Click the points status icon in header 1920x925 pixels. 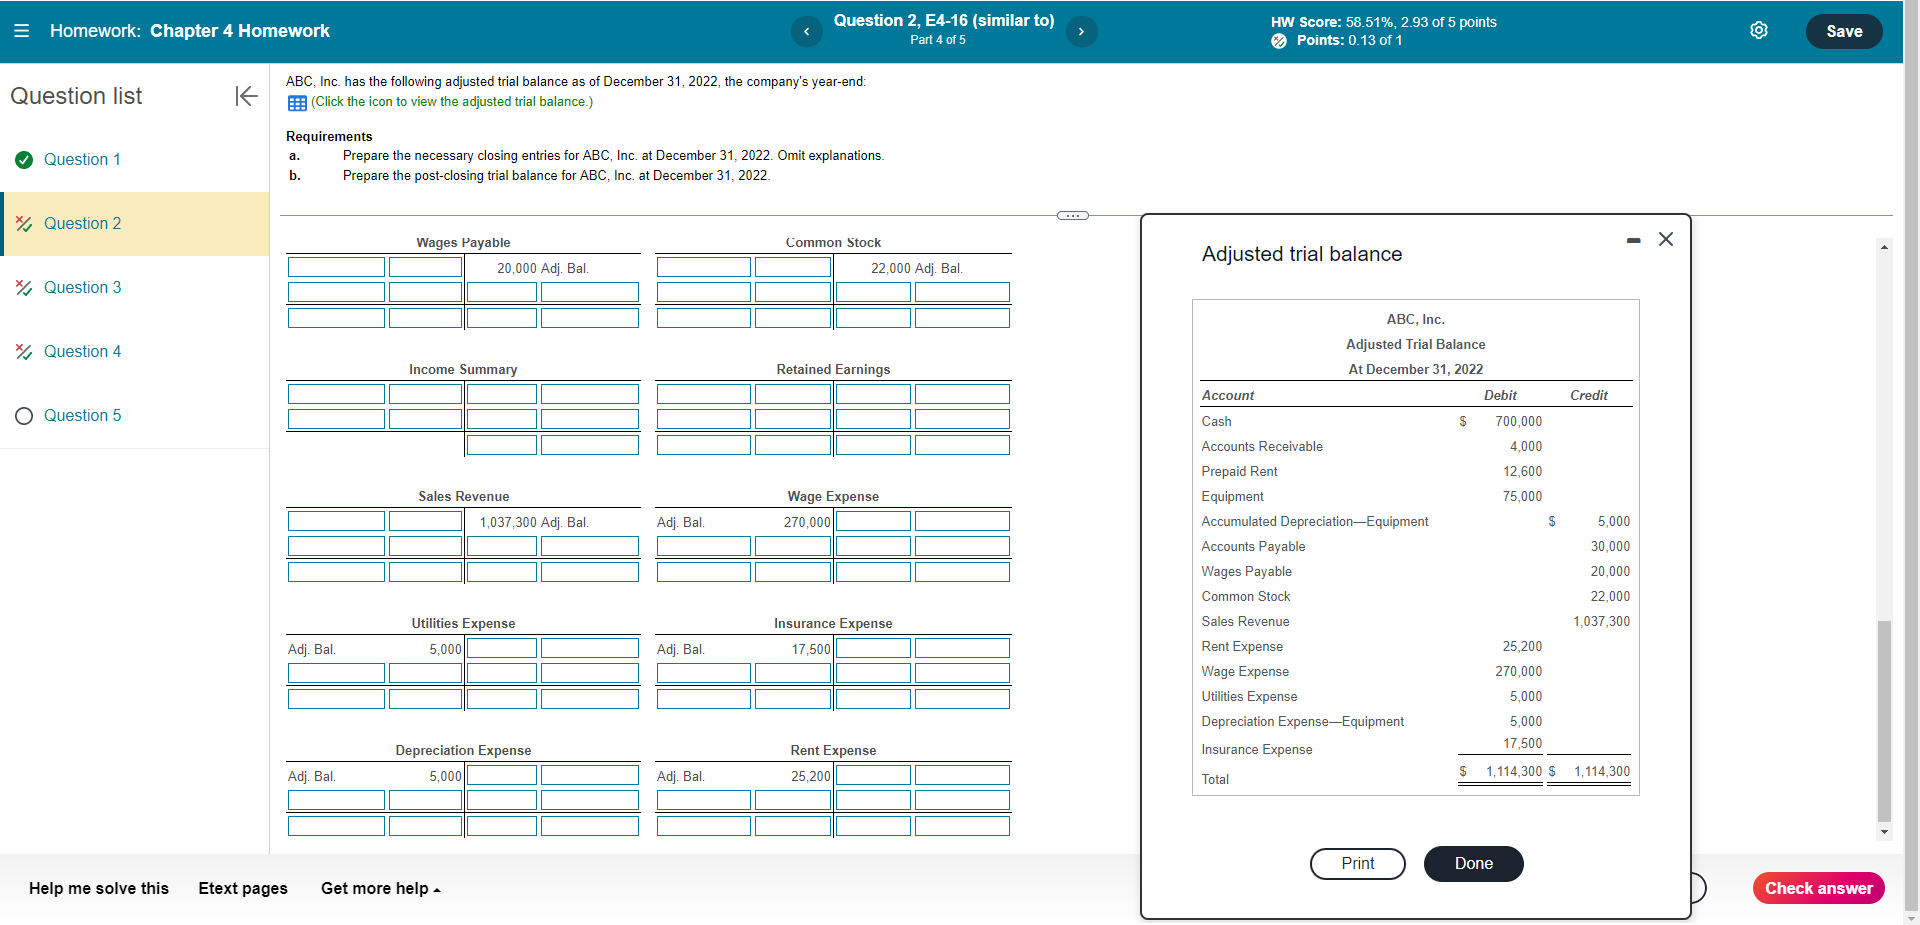[x=1279, y=41]
